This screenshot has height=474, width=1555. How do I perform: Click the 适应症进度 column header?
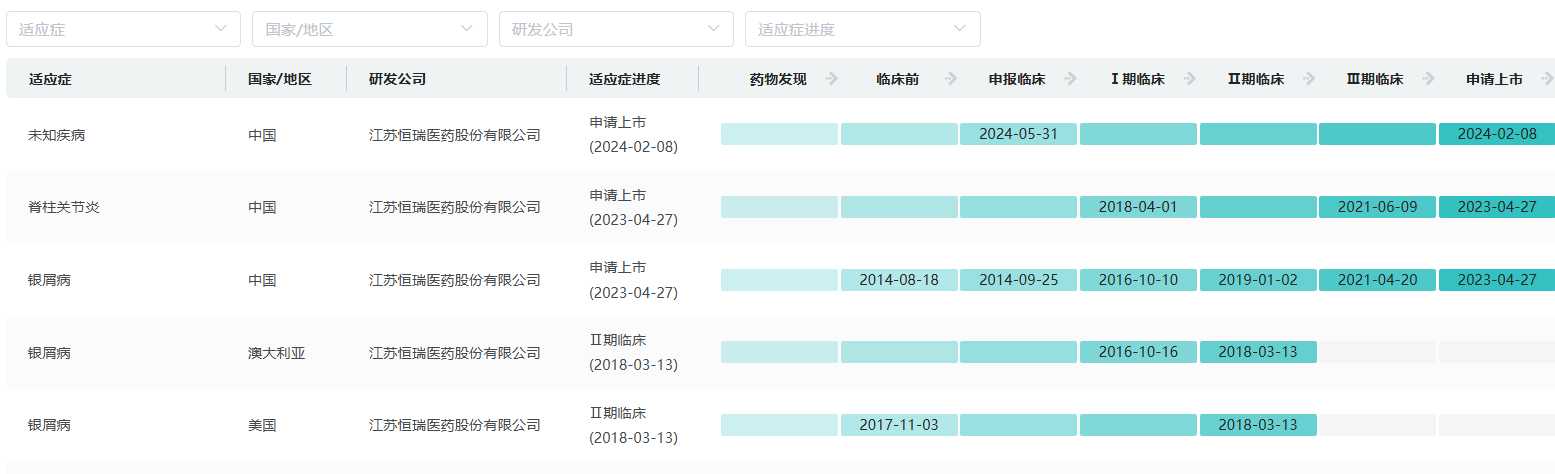(625, 79)
